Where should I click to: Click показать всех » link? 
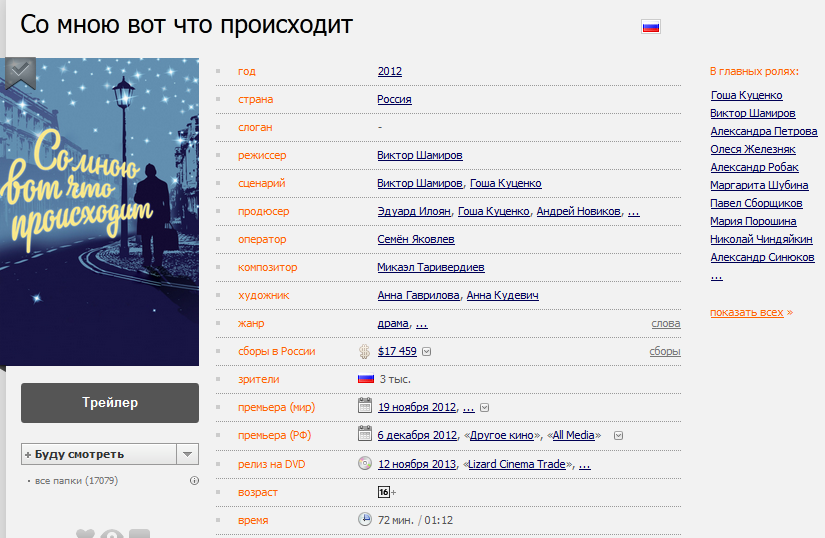tap(751, 312)
